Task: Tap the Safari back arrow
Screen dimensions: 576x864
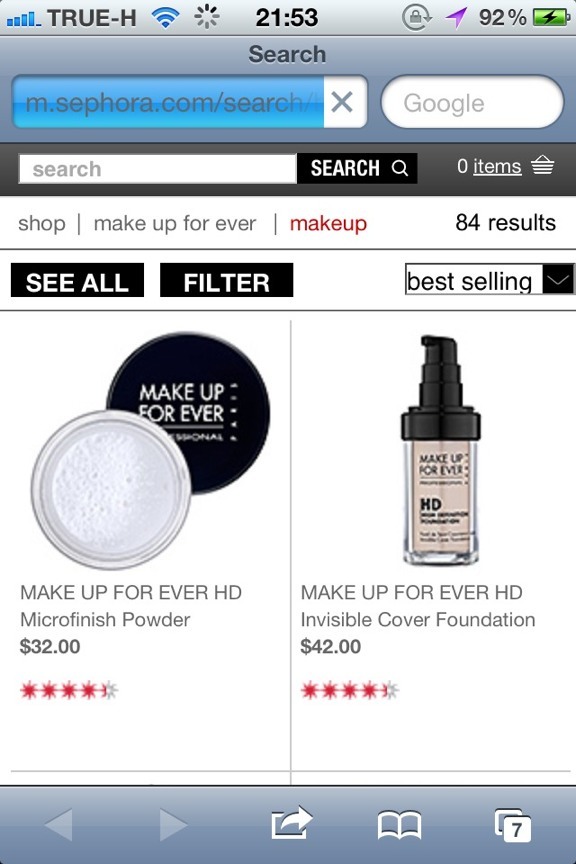Action: (x=58, y=825)
